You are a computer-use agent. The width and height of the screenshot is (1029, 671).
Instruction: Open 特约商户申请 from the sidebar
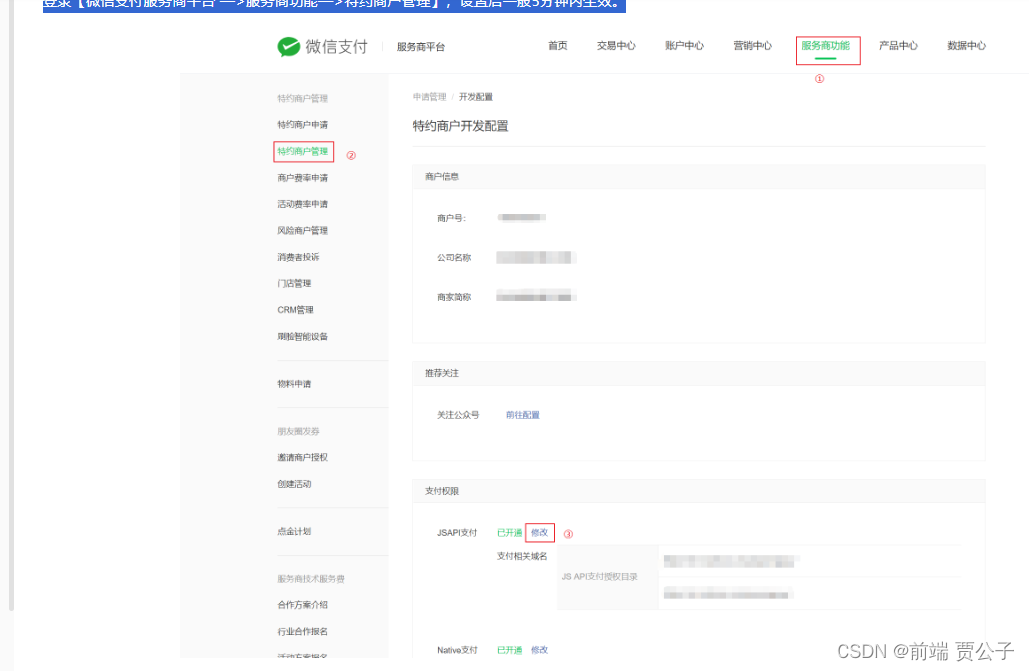303,125
